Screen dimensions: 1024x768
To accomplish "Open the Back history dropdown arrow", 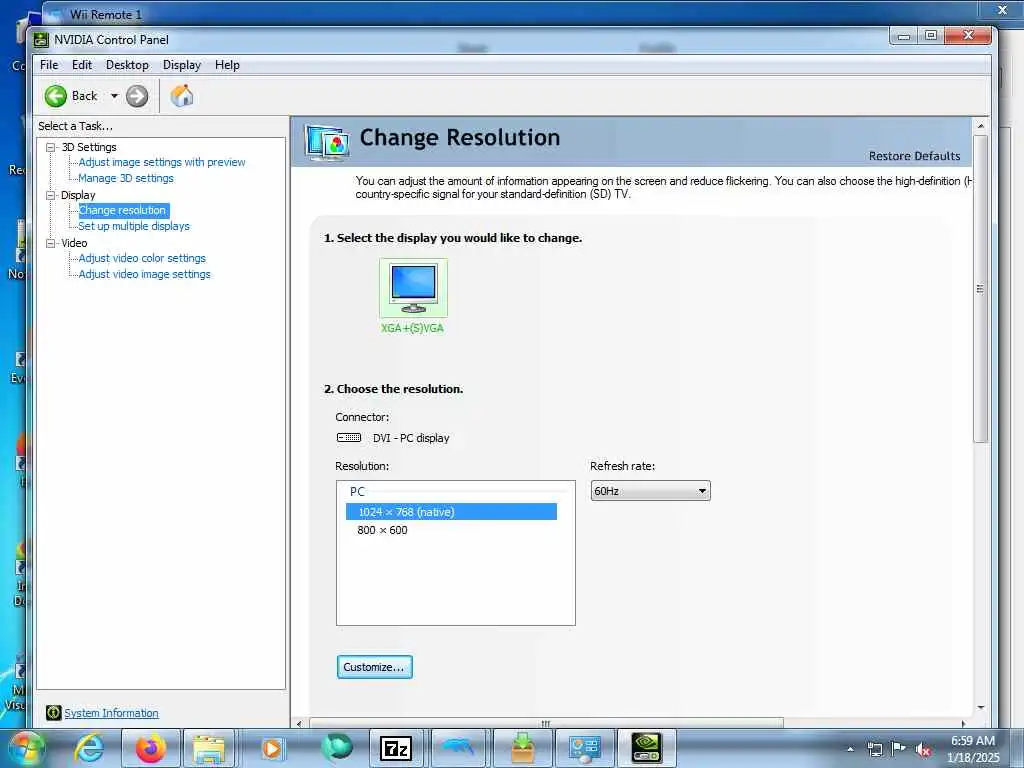I will click(114, 96).
